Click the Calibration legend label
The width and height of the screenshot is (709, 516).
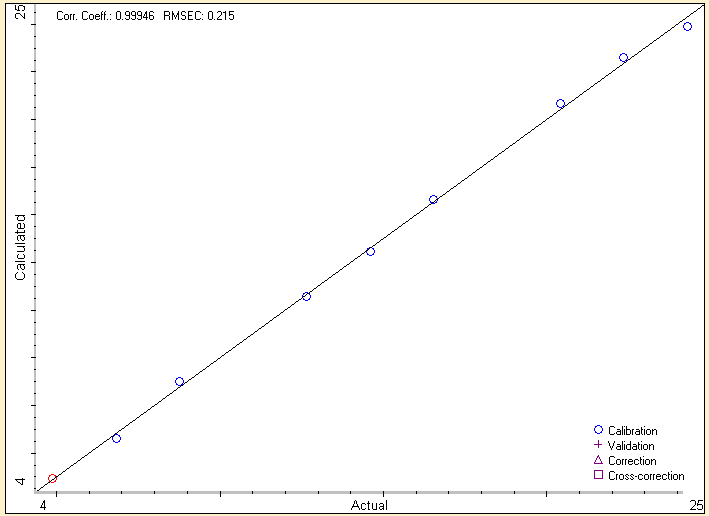[633, 431]
